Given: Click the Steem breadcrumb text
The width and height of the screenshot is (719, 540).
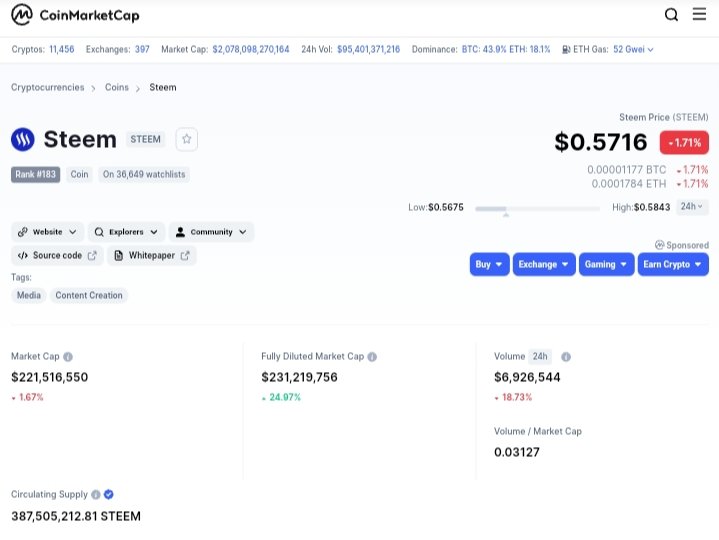Looking at the screenshot, I should point(163,87).
